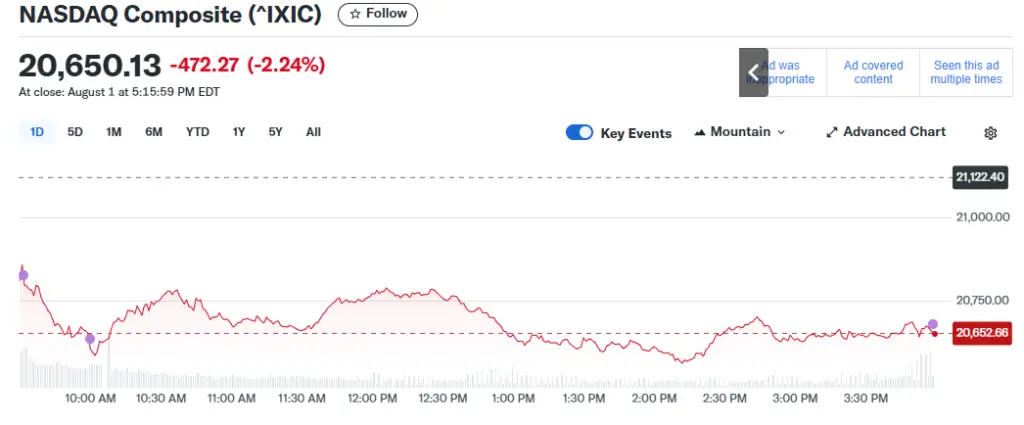The image size is (1024, 425).
Task: Toggle the Key Events switch
Action: [579, 132]
